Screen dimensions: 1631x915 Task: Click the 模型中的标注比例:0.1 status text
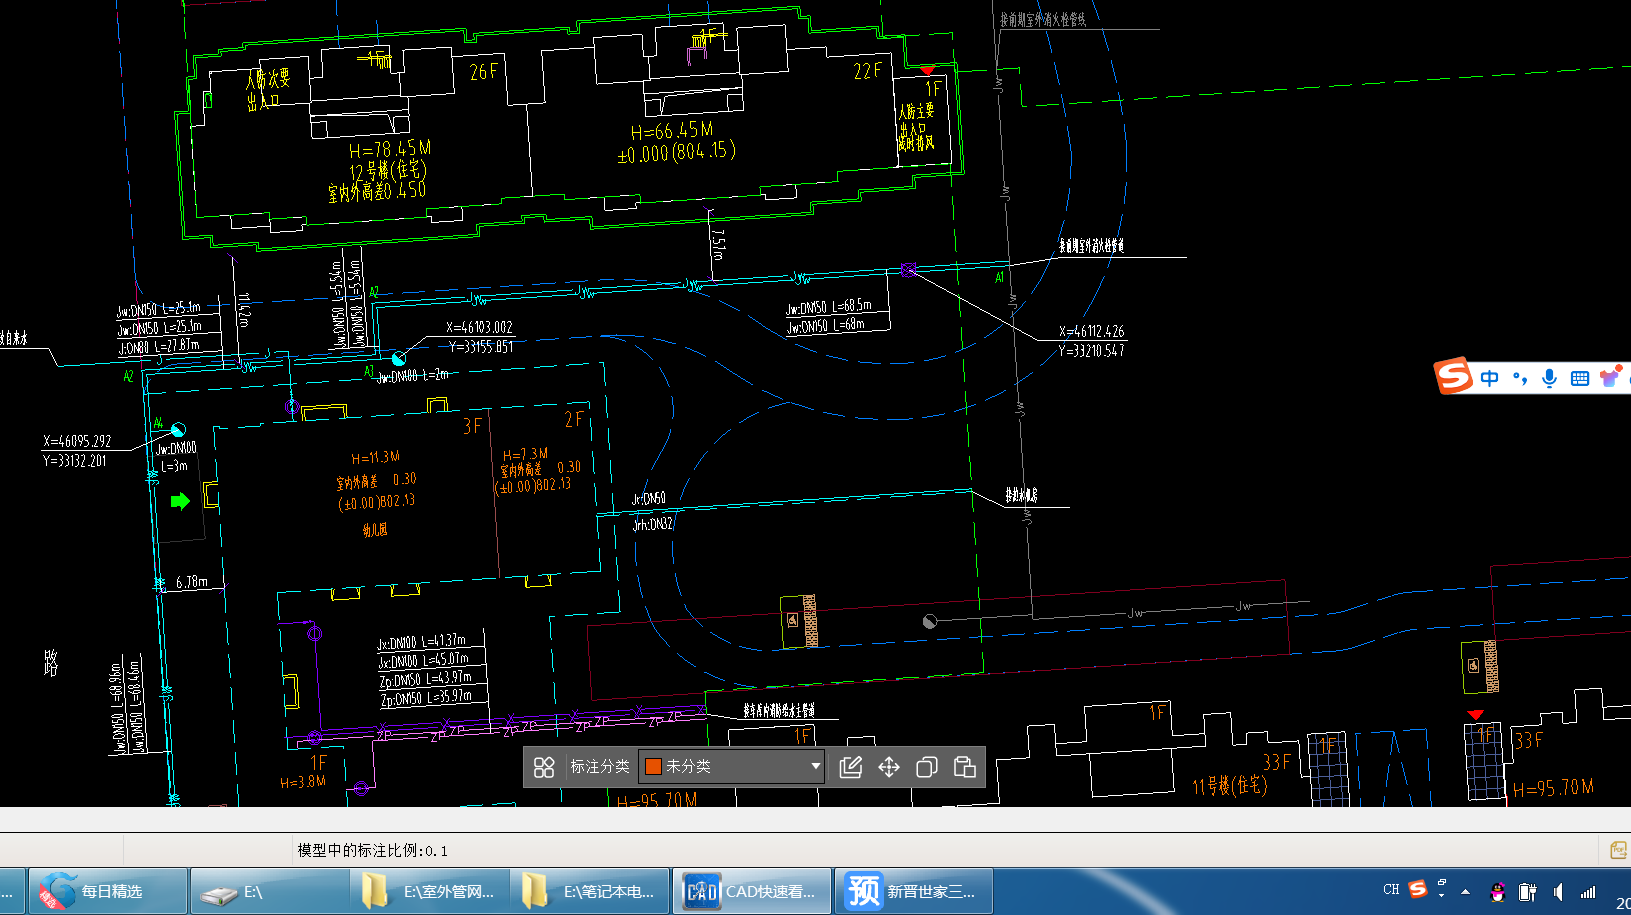pos(372,850)
